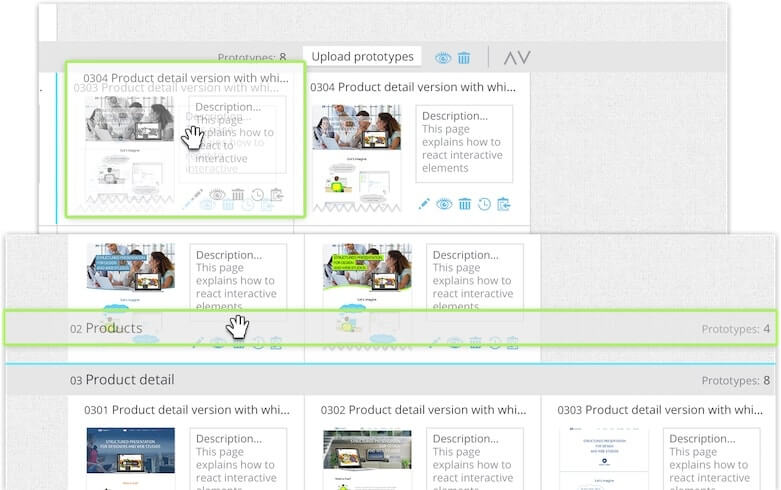Click trash icon on dragged 0304 card
781x490 pixels.
tap(238, 195)
